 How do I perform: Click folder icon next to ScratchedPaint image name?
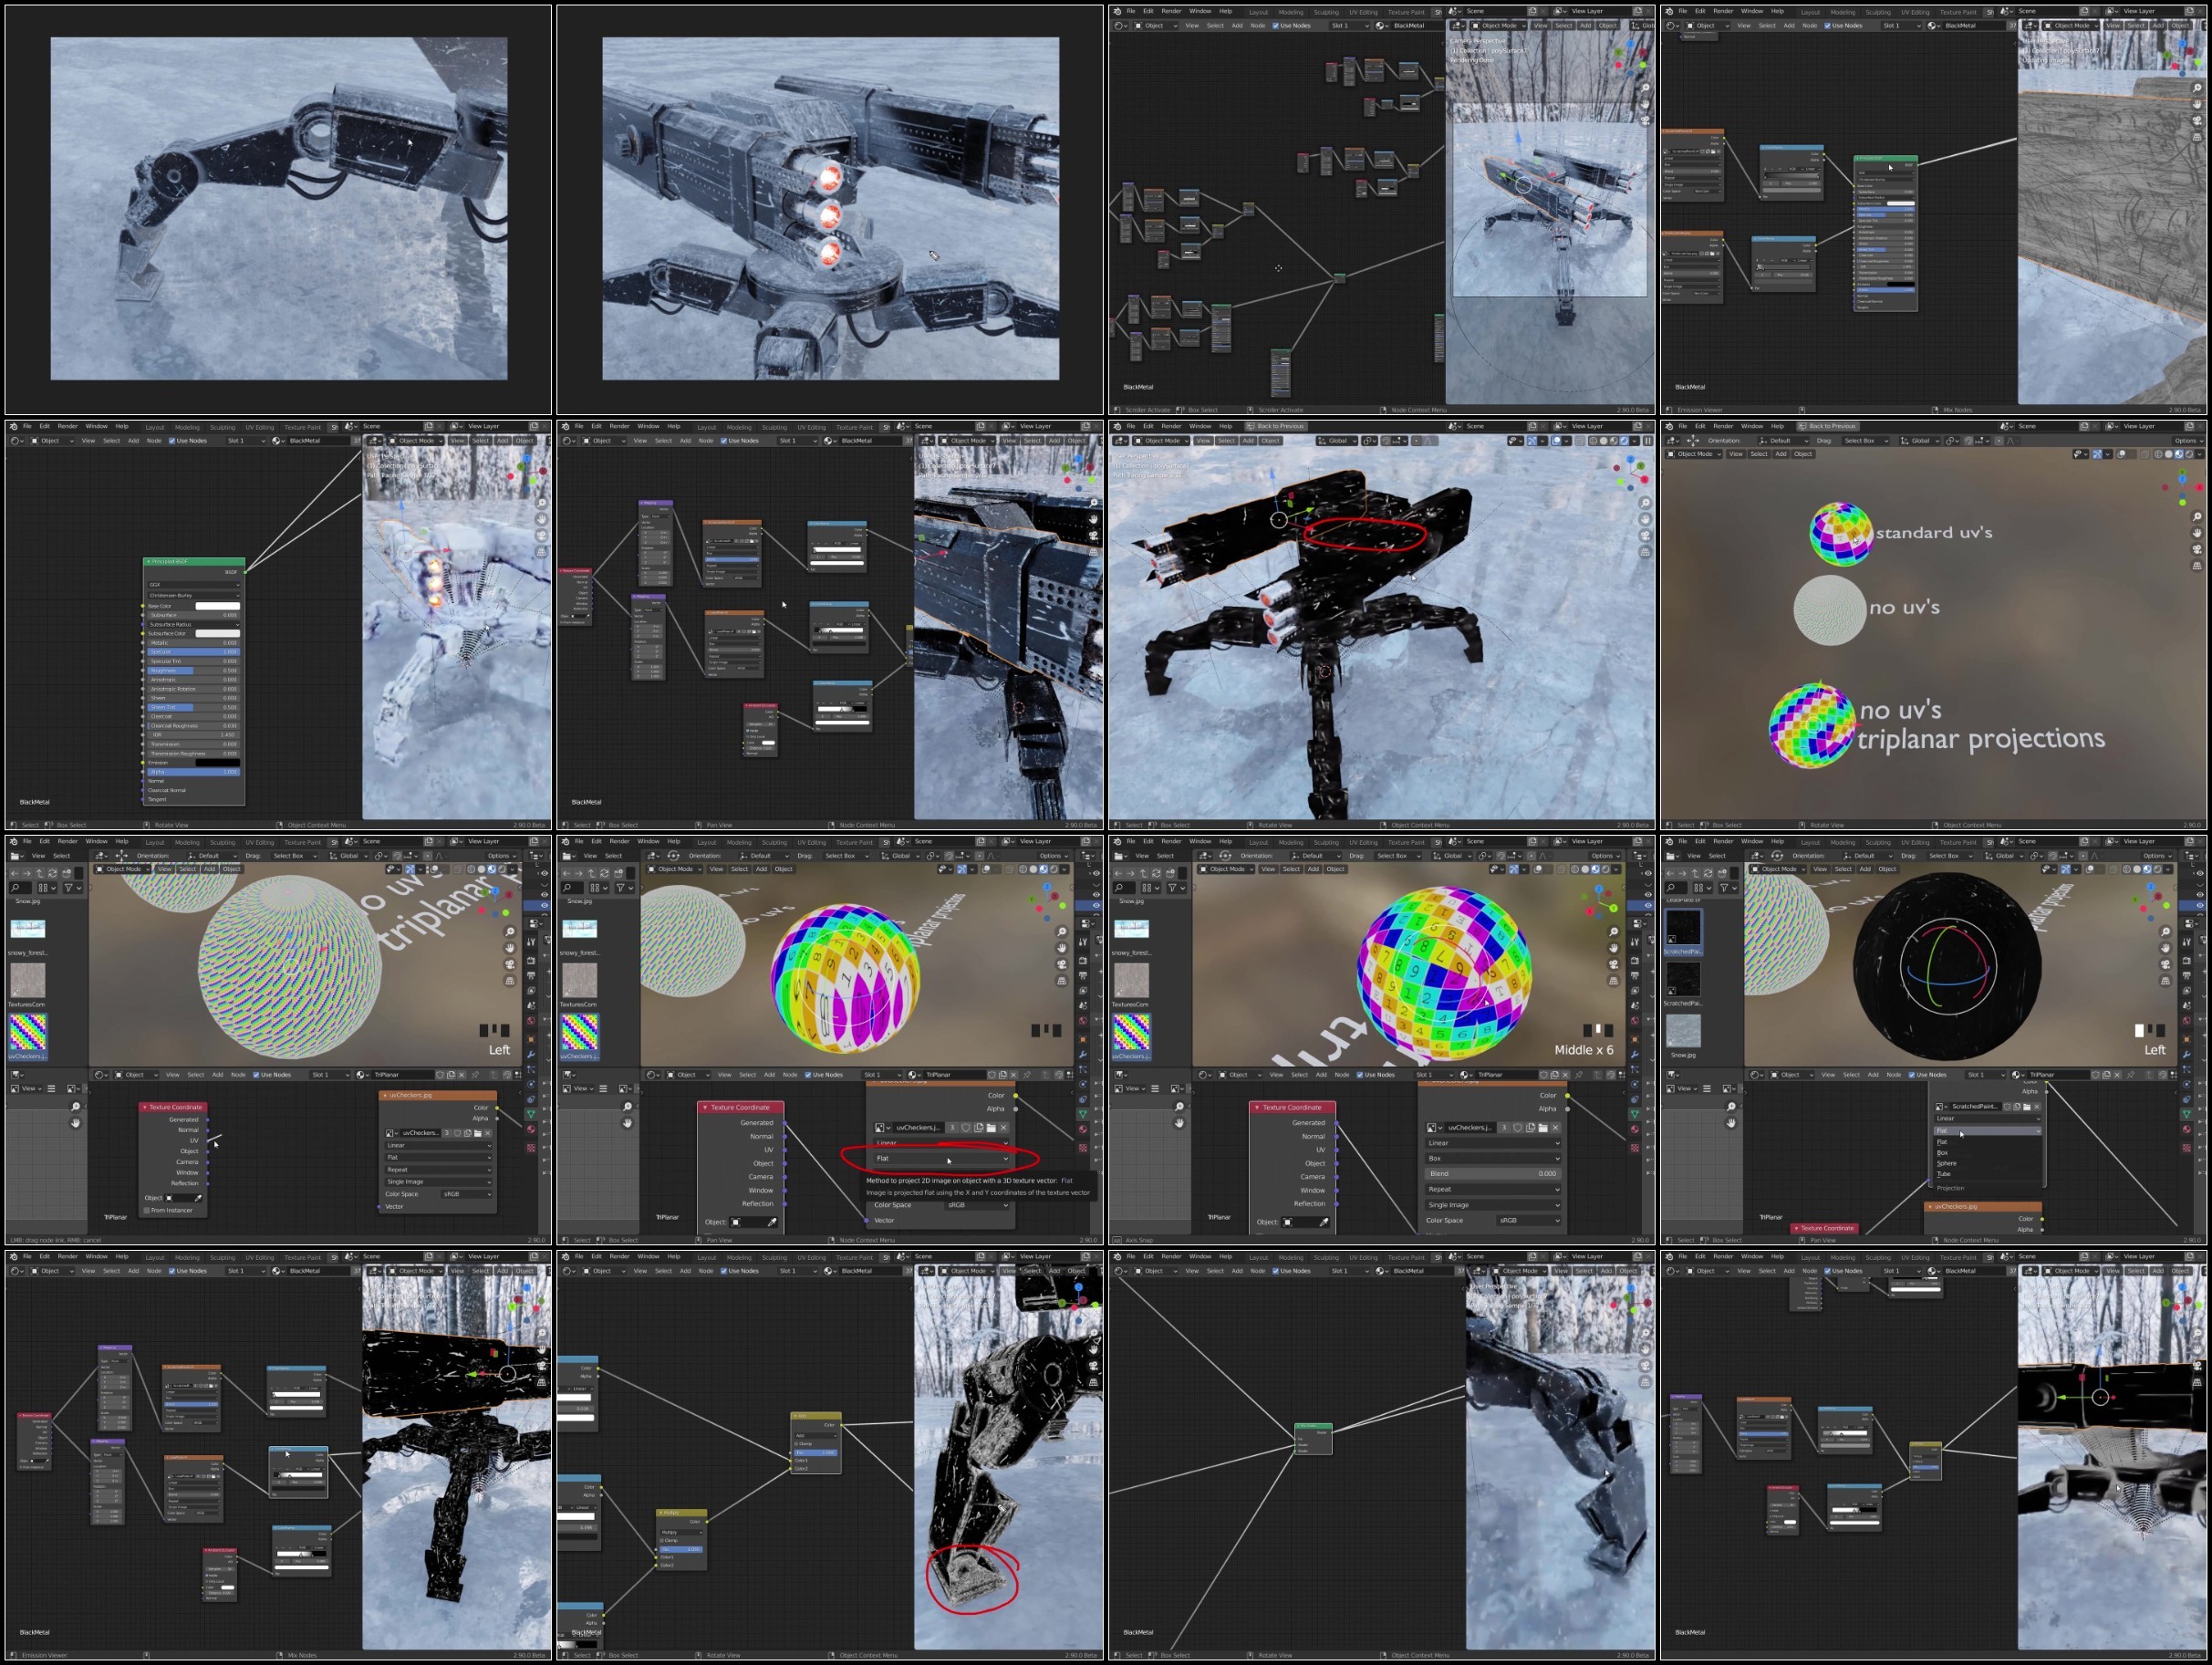point(2027,1107)
